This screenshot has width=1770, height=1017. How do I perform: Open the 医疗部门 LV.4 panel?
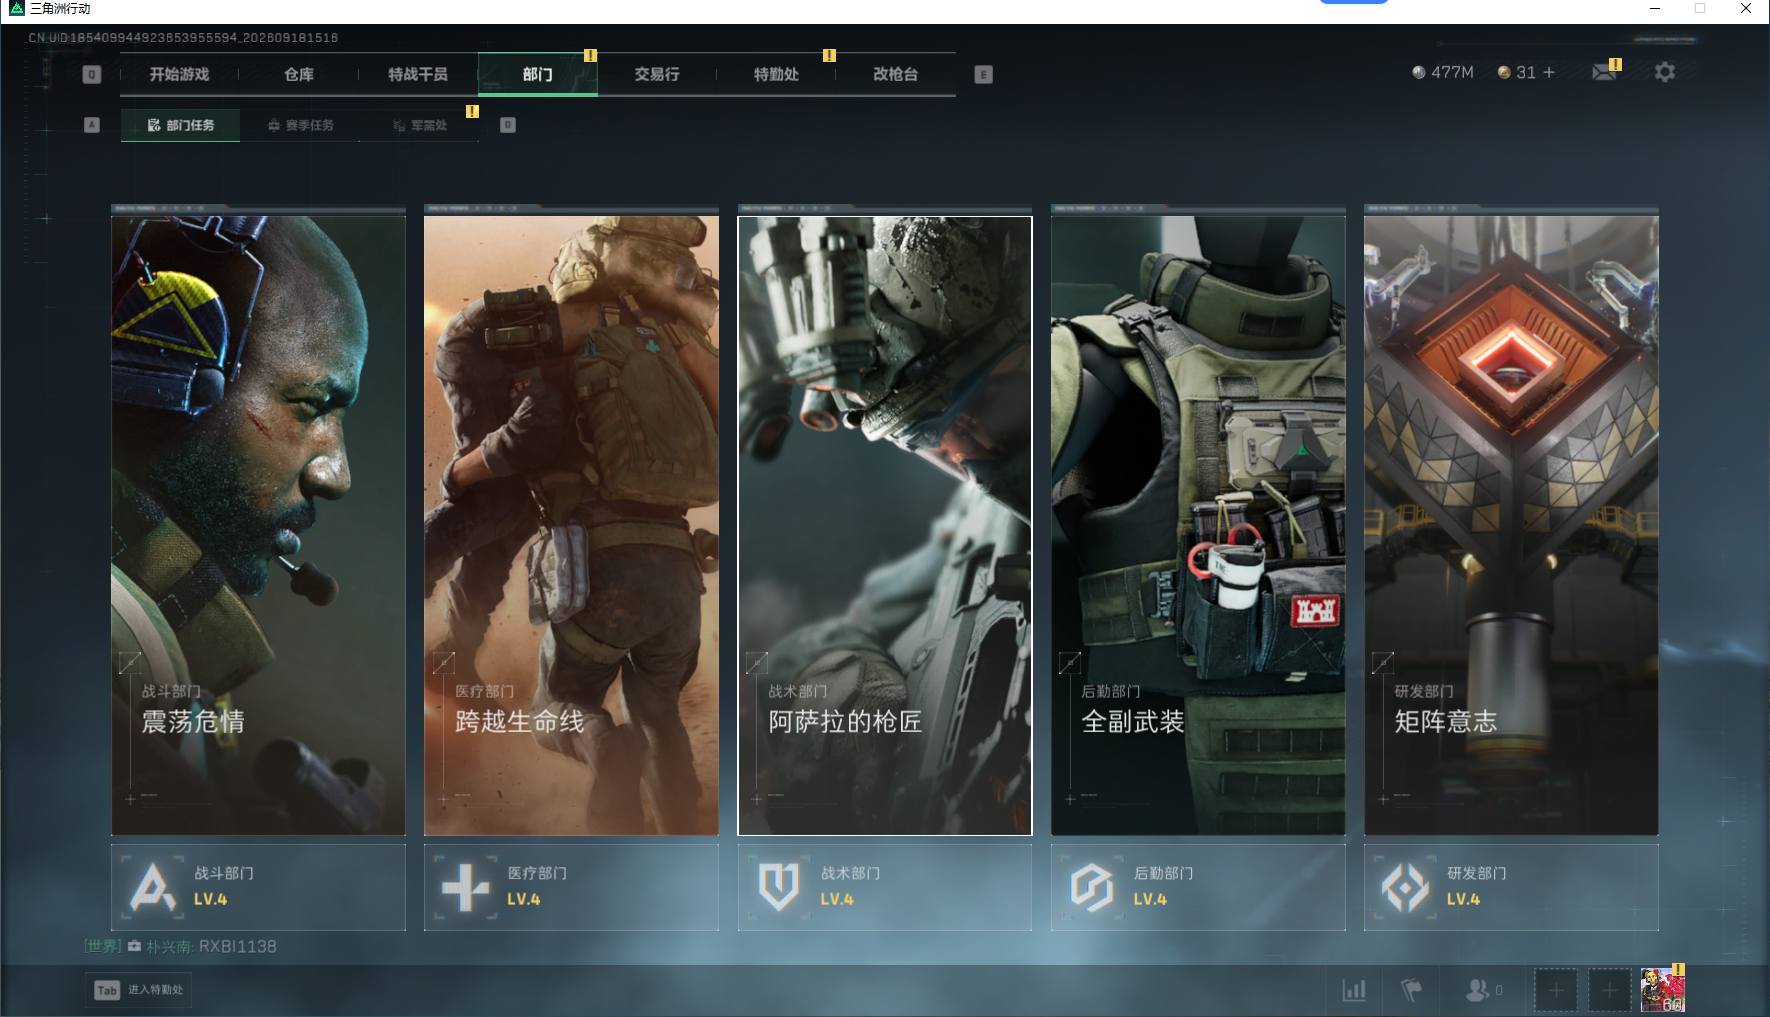pos(571,887)
